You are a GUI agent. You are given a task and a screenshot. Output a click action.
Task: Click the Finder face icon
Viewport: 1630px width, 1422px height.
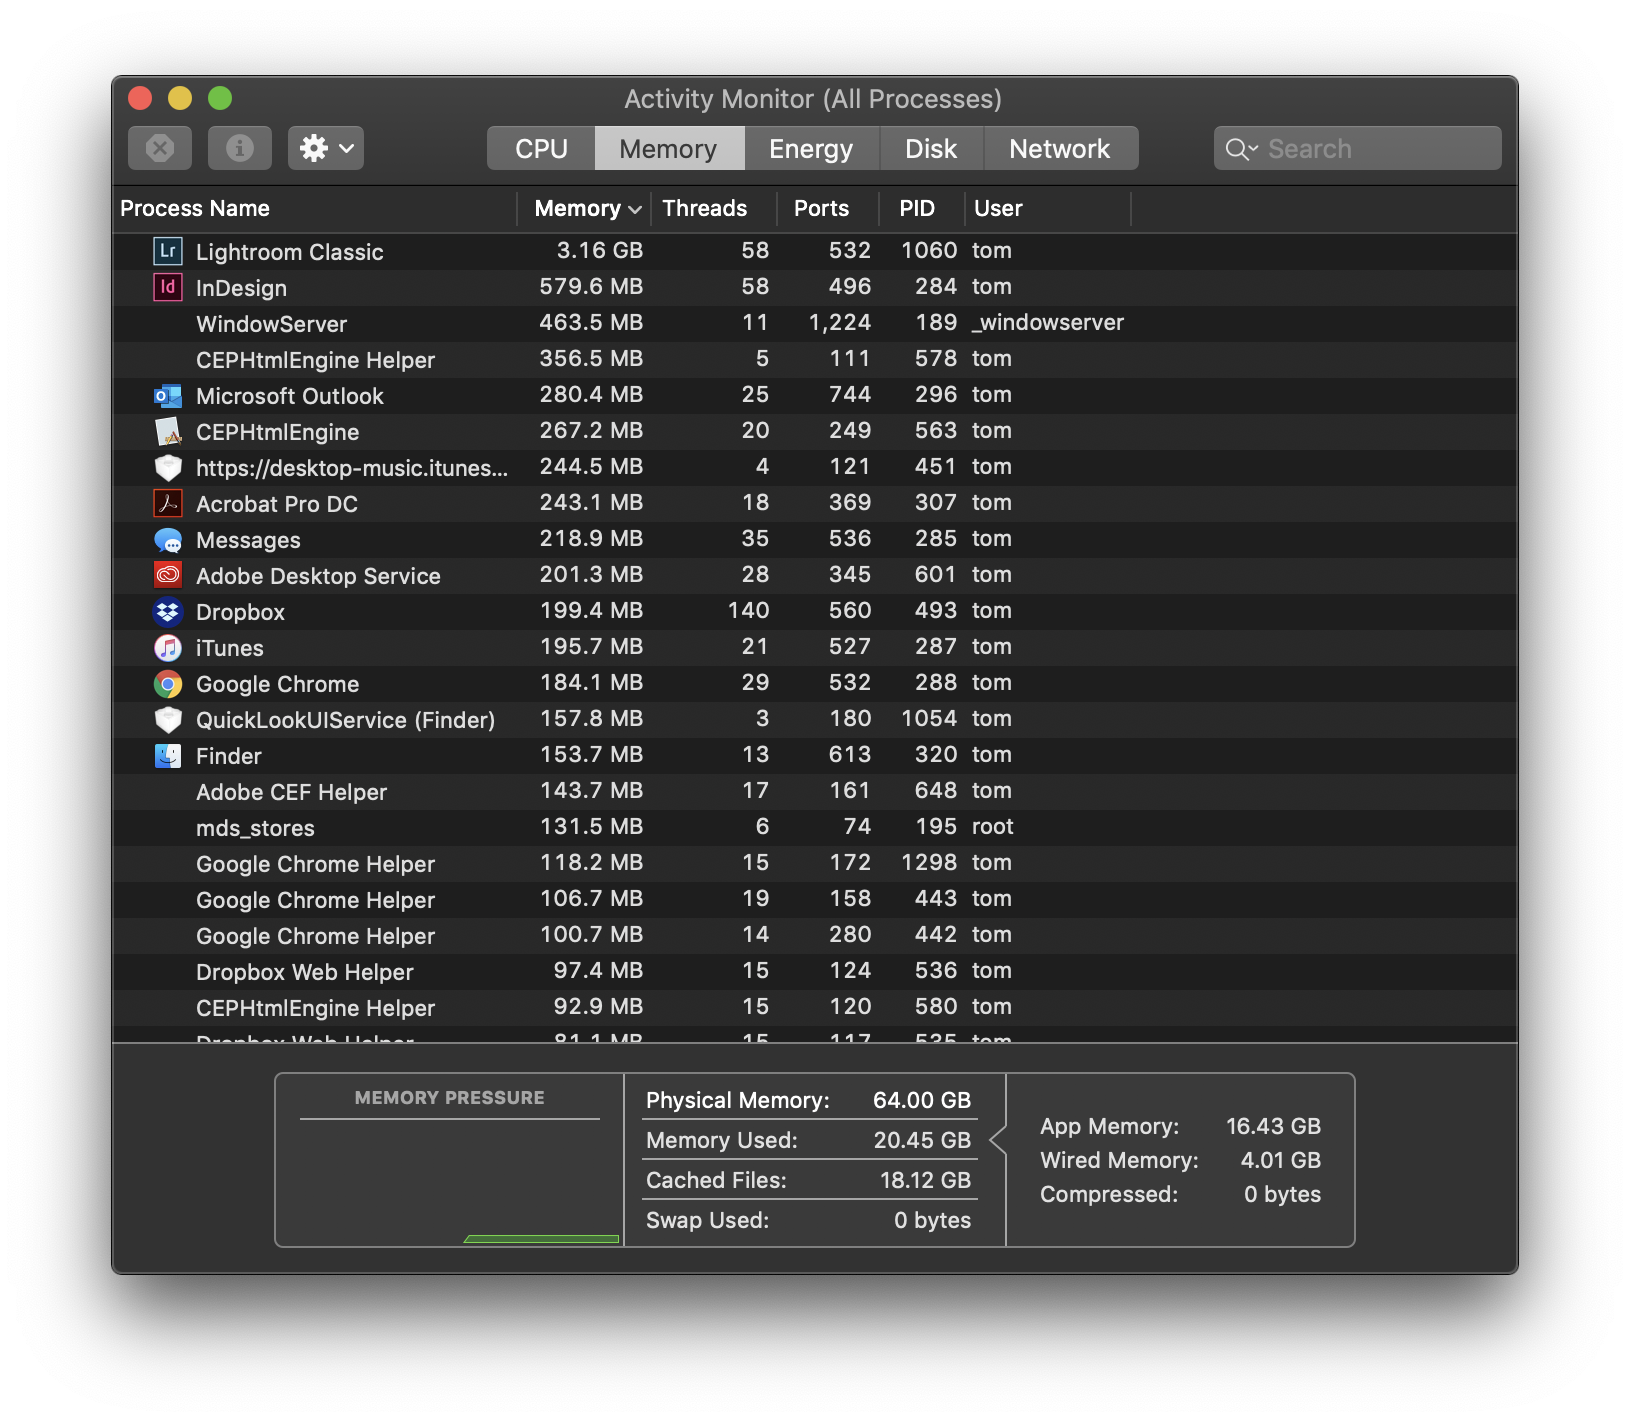[x=168, y=756]
